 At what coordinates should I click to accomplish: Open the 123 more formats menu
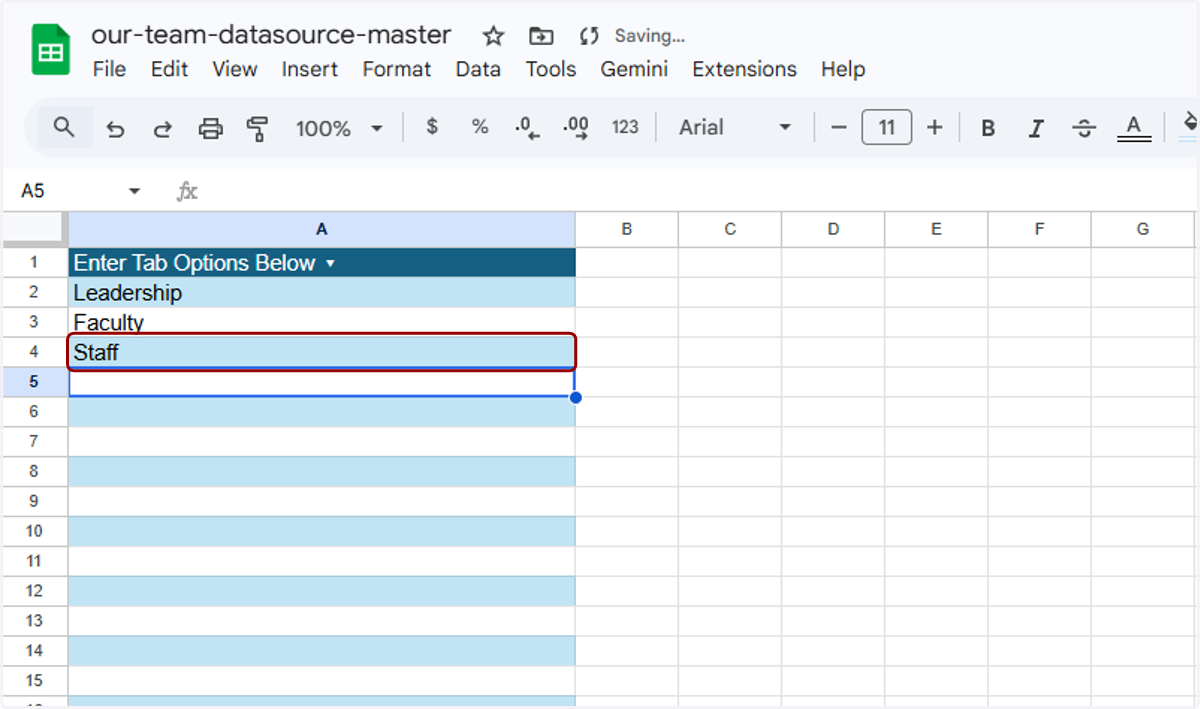click(x=625, y=127)
